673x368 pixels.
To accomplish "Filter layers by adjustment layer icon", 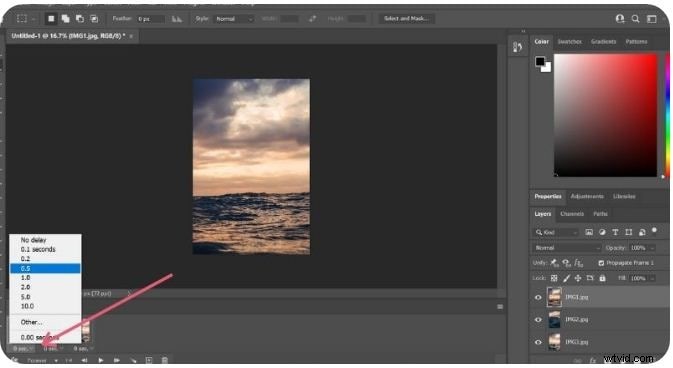I will [x=602, y=232].
